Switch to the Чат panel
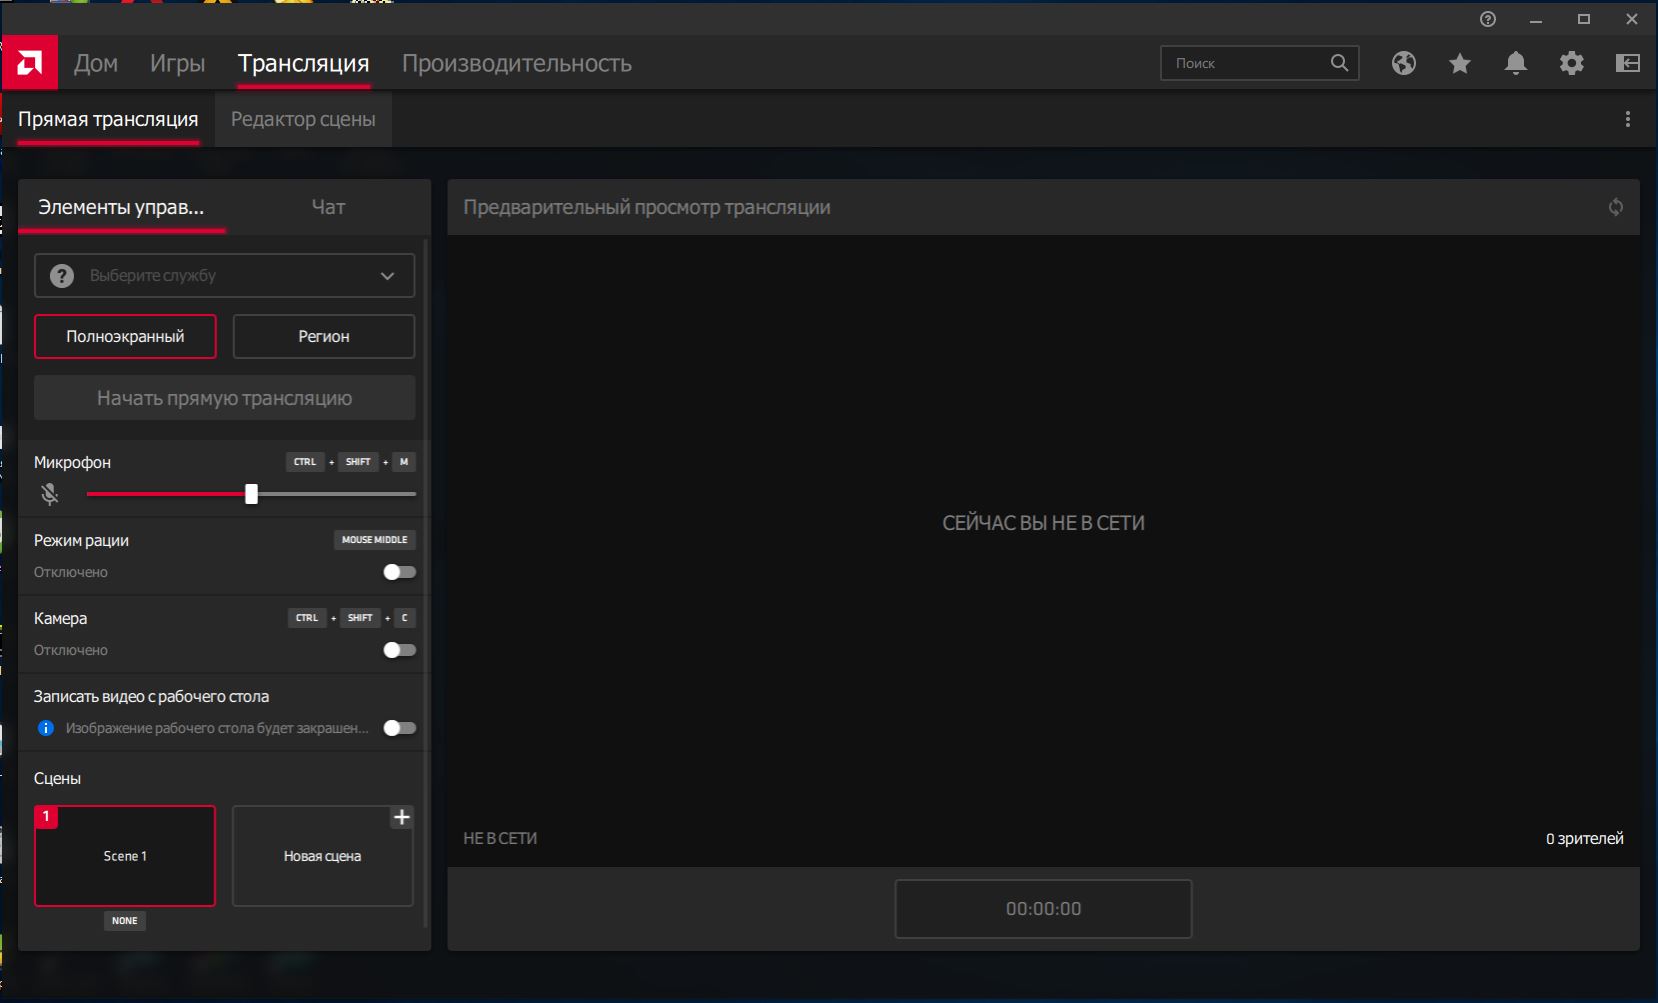 pyautogui.click(x=327, y=207)
